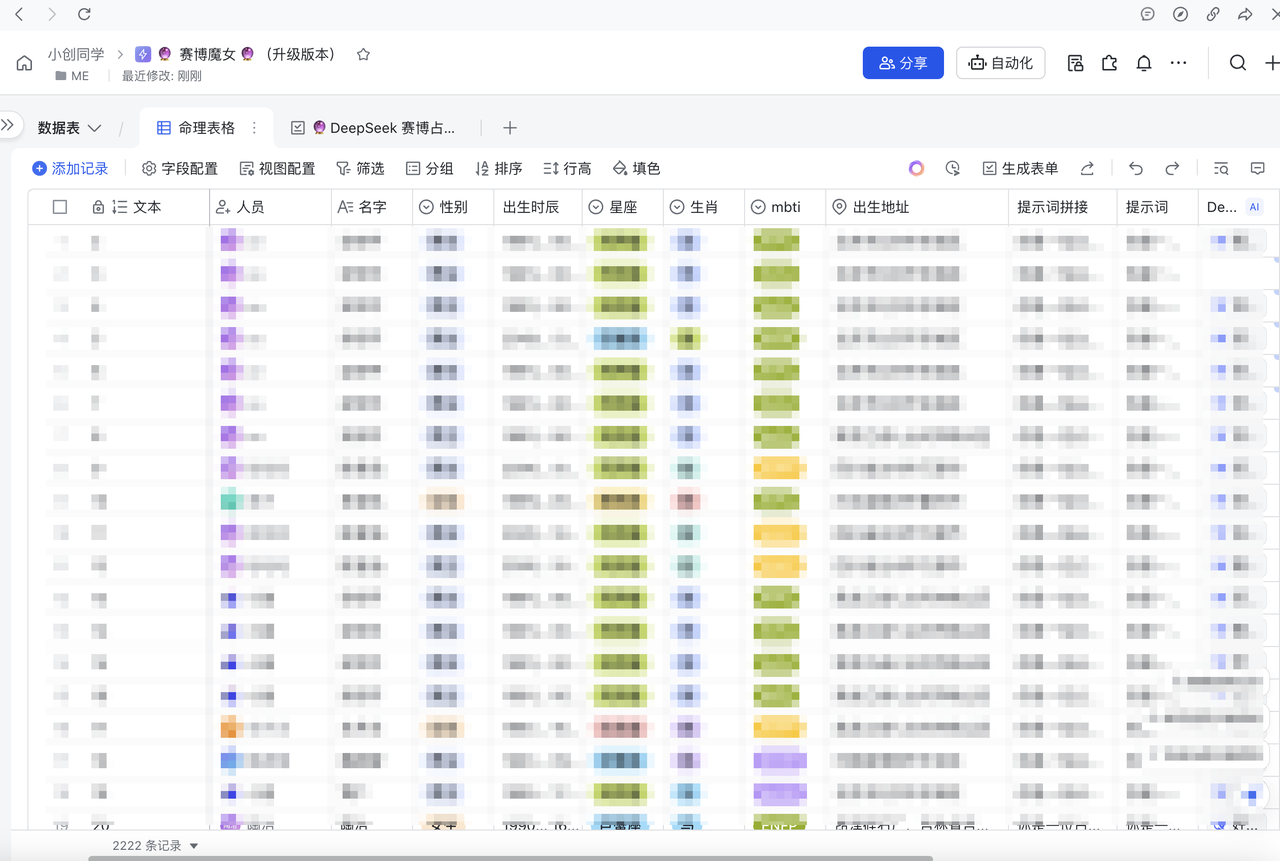This screenshot has width=1280, height=861.
Task: Go forward with the forward arrow
Action: [52, 14]
